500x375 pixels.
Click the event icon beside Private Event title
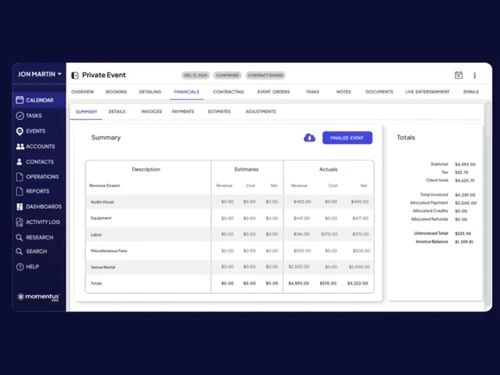[75, 75]
